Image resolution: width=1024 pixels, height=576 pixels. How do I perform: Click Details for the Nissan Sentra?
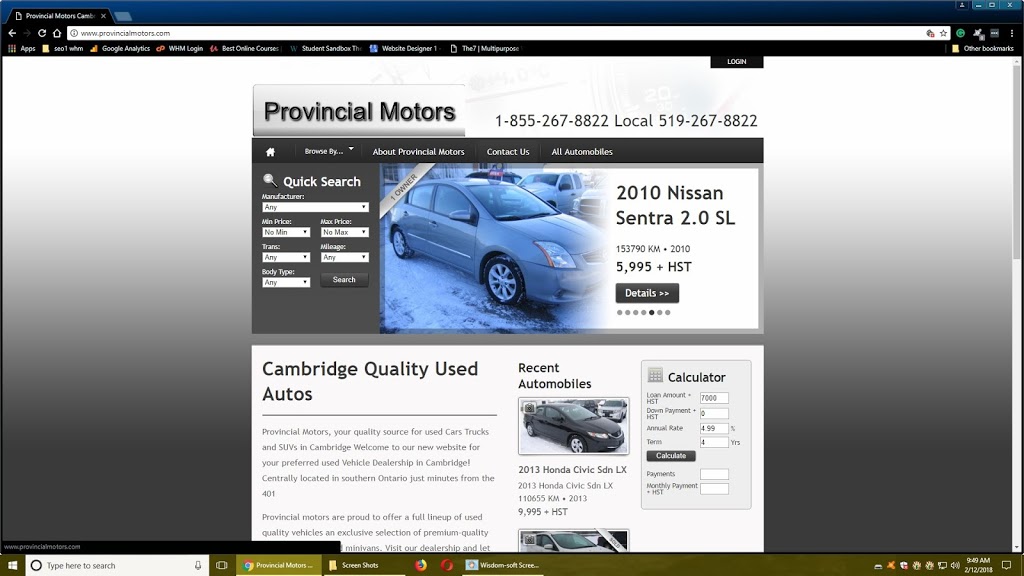coord(647,293)
